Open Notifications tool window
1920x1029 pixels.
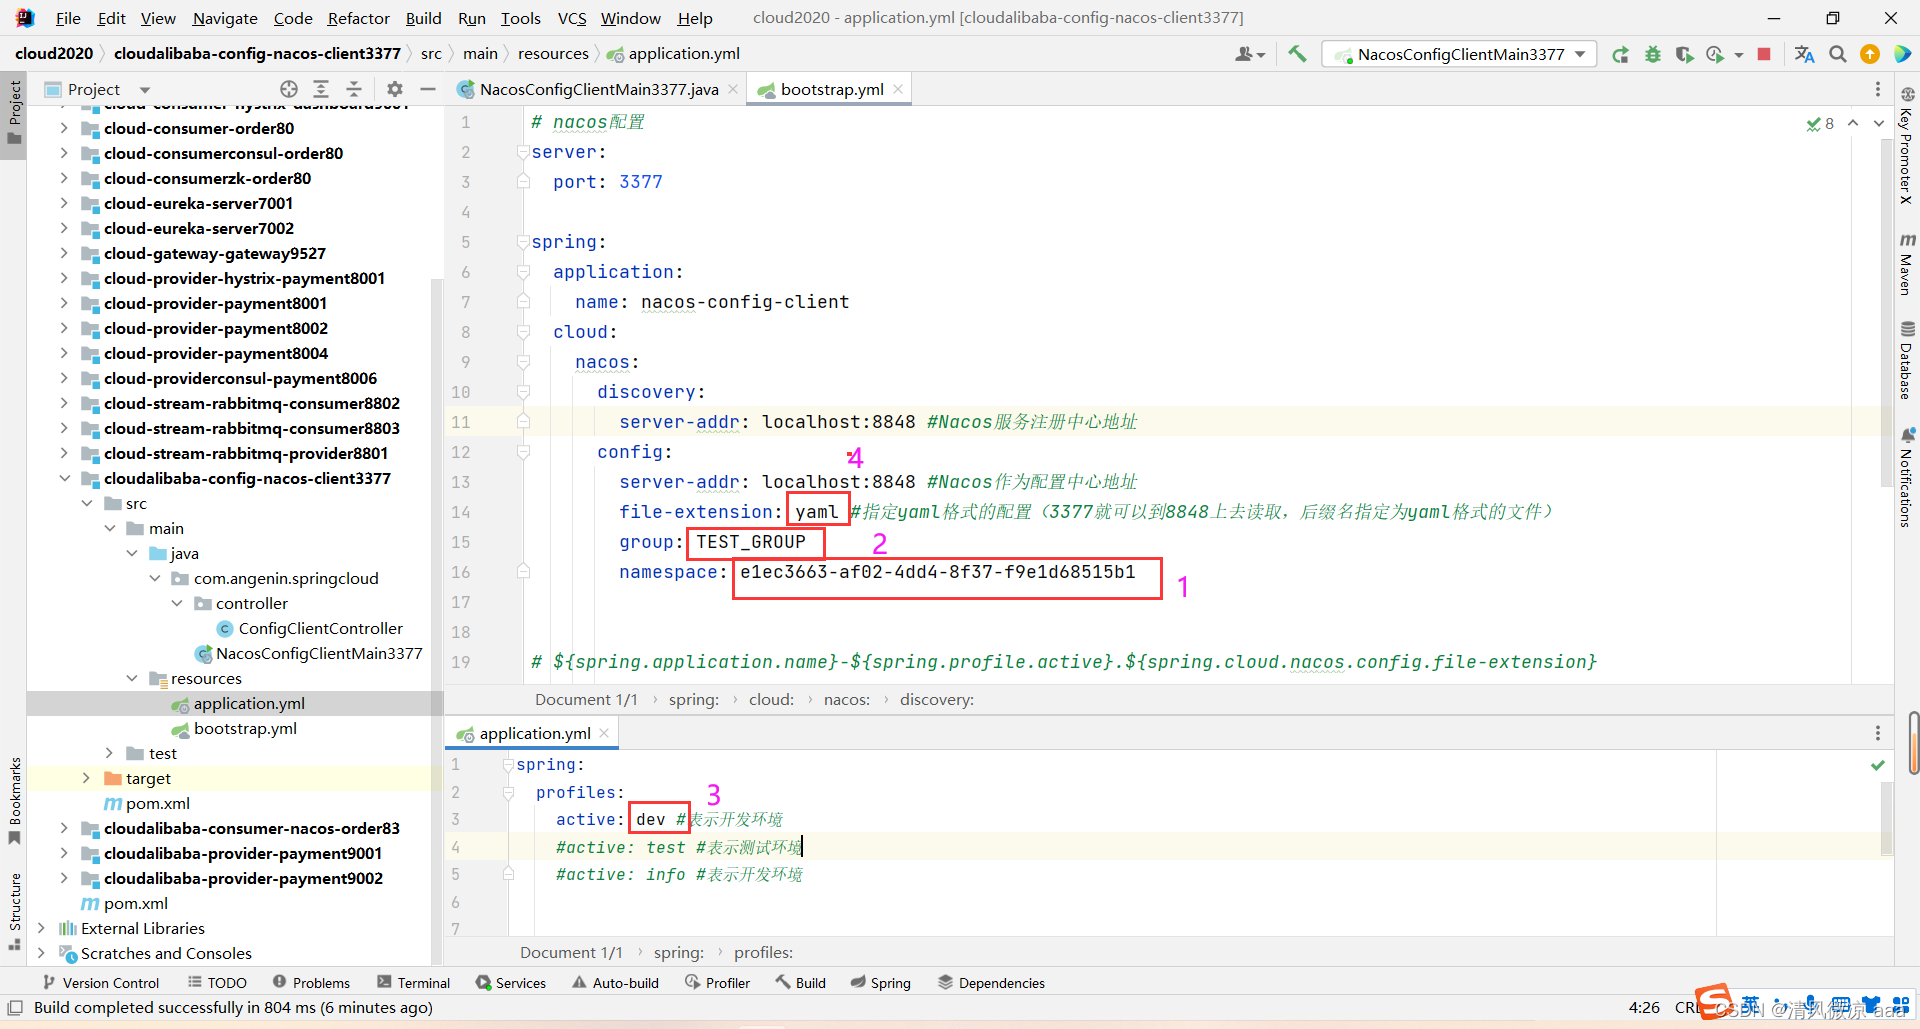tap(1907, 477)
